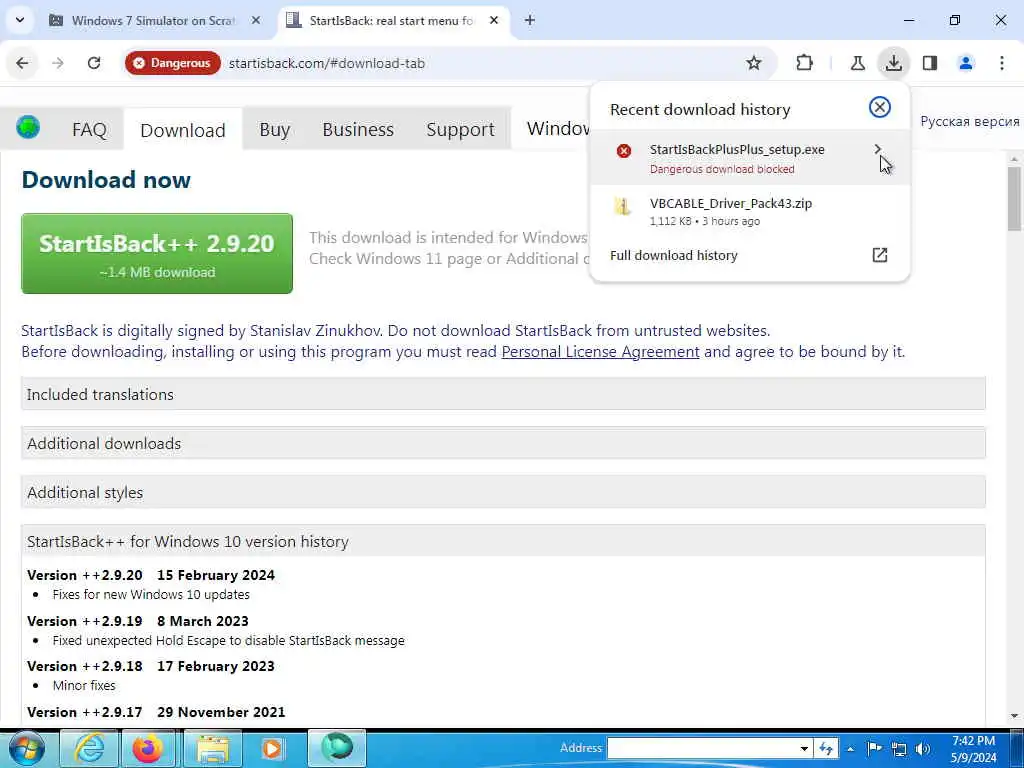Click the scrollbar down arrow
Screen dimensions: 1024x768
click(x=1014, y=716)
